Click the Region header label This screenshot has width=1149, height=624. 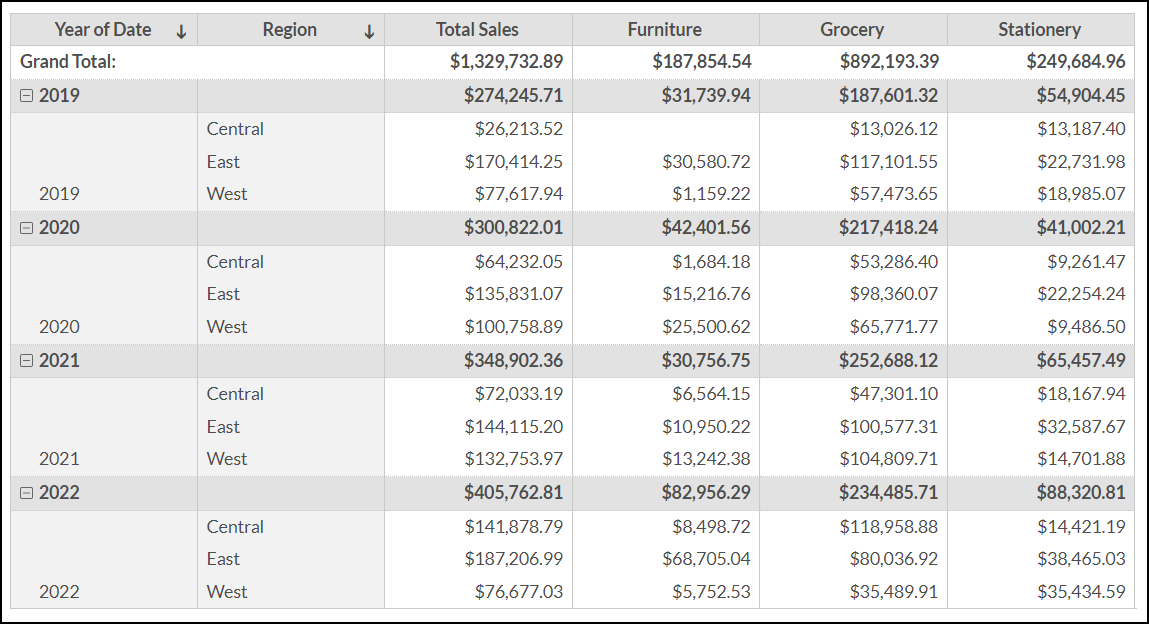[290, 30]
